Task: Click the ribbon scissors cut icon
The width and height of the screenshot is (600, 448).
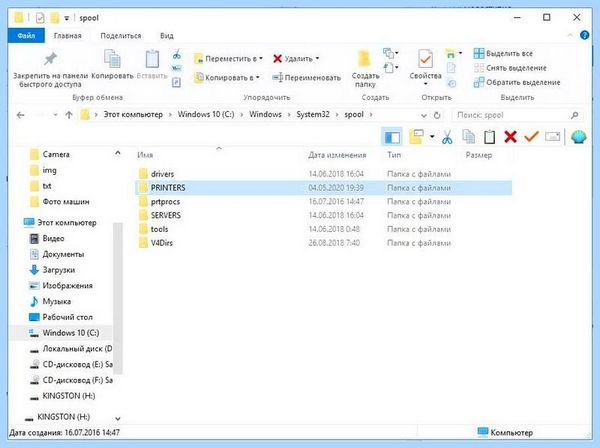Action: point(176,55)
